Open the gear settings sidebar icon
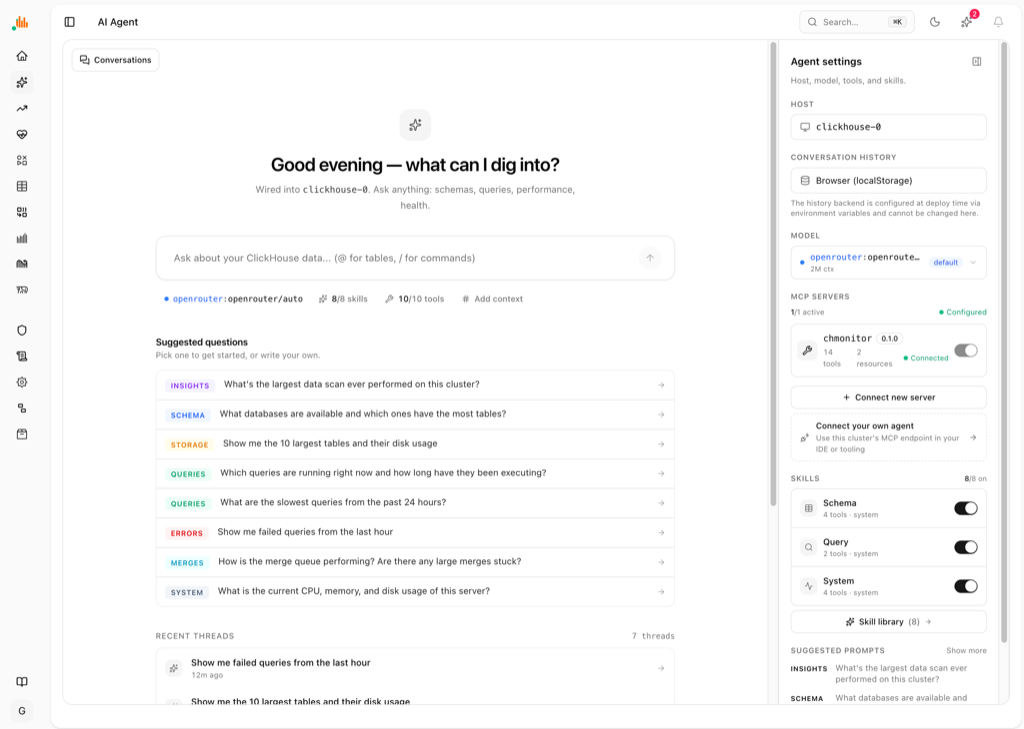This screenshot has height=729, width=1024. [x=22, y=382]
